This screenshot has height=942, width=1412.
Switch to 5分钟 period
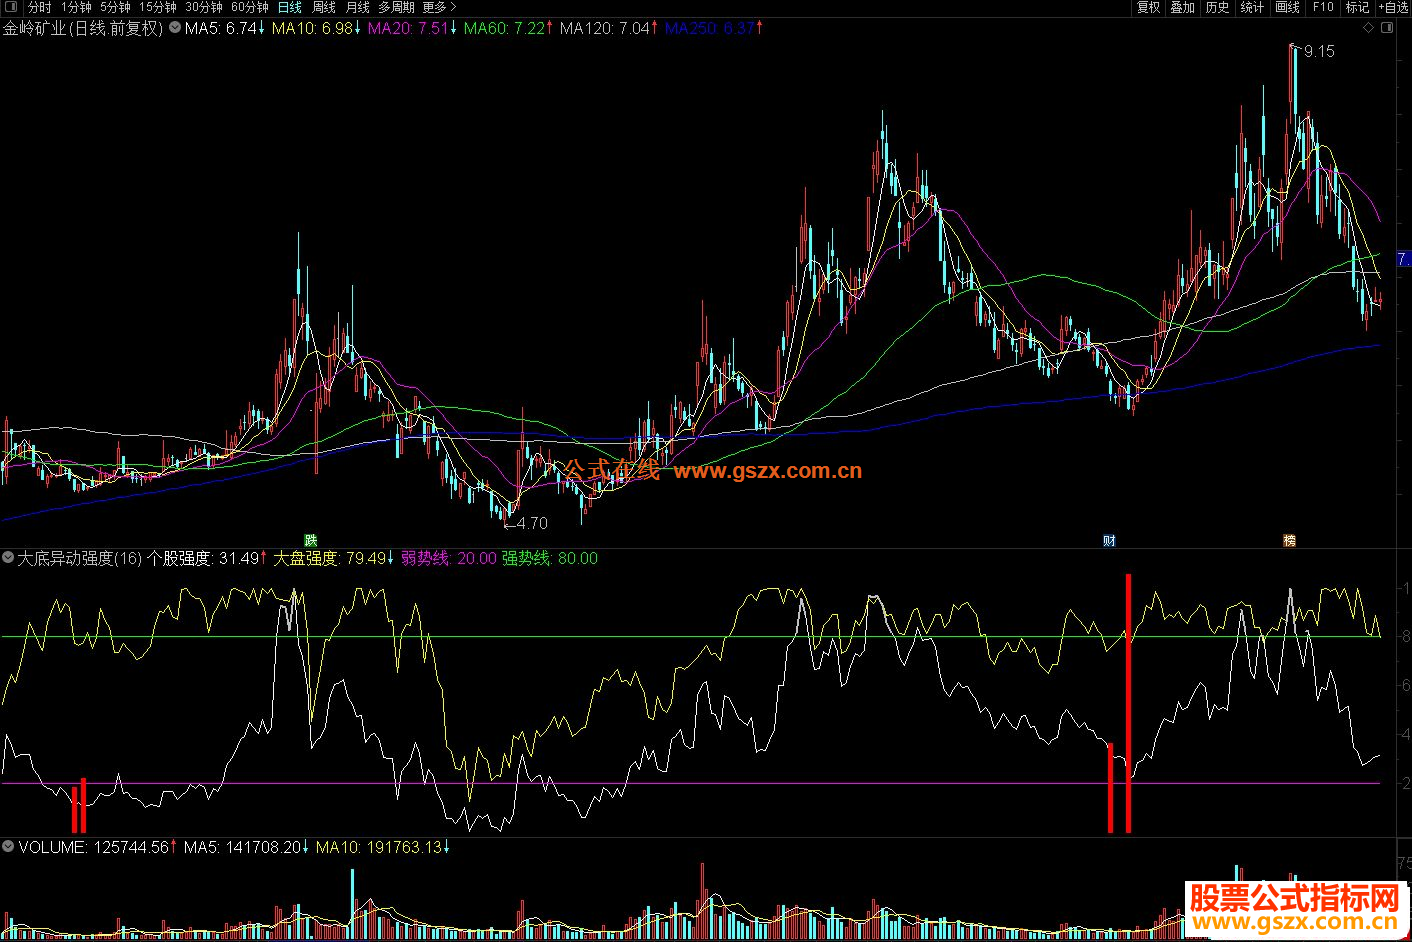coord(115,7)
